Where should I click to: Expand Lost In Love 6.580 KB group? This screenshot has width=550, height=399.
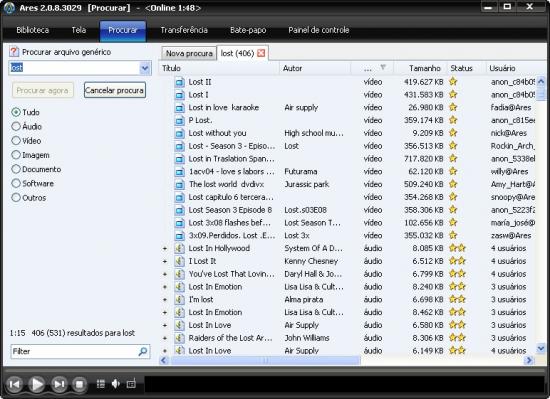(165, 325)
